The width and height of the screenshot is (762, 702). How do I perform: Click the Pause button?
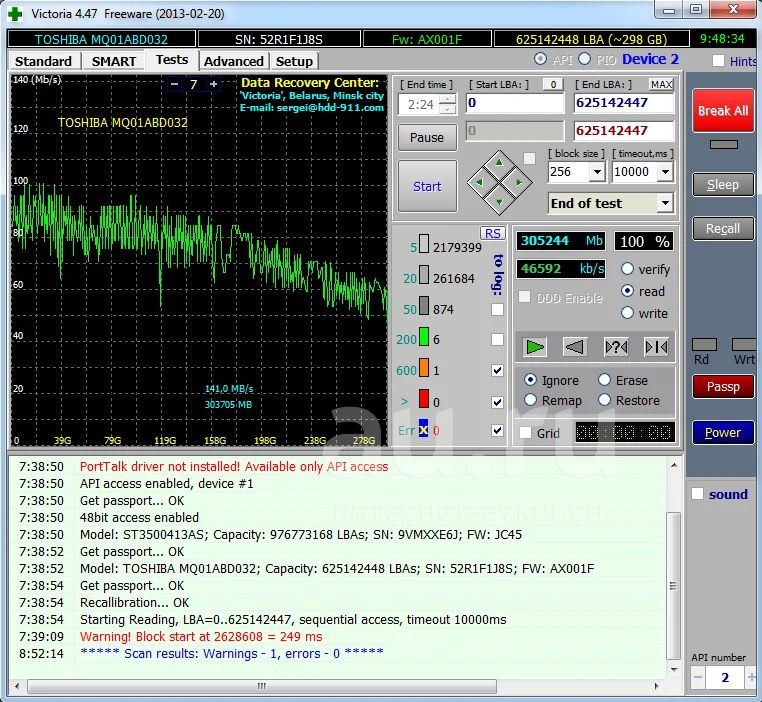pyautogui.click(x=427, y=137)
